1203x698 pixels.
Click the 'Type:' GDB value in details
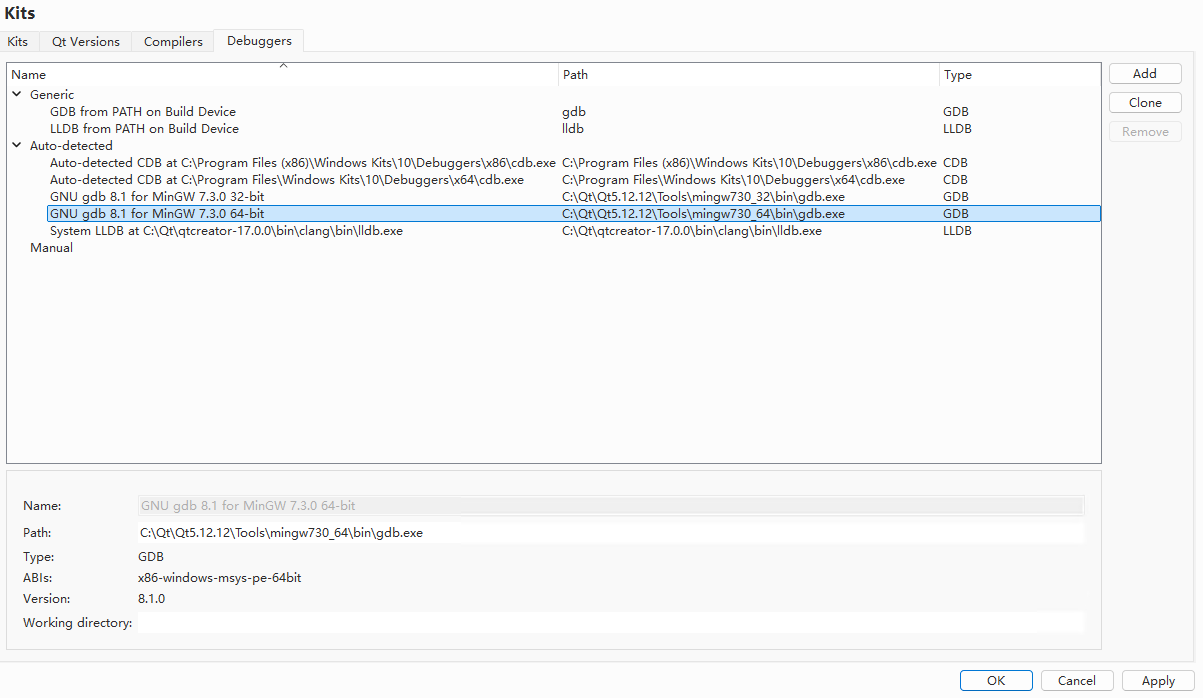[151, 557]
